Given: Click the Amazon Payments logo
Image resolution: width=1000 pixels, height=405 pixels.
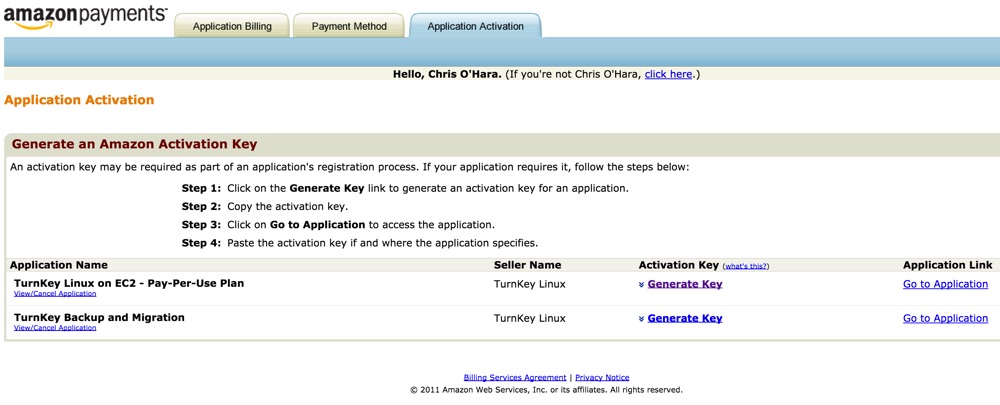Looking at the screenshot, I should [x=85, y=17].
